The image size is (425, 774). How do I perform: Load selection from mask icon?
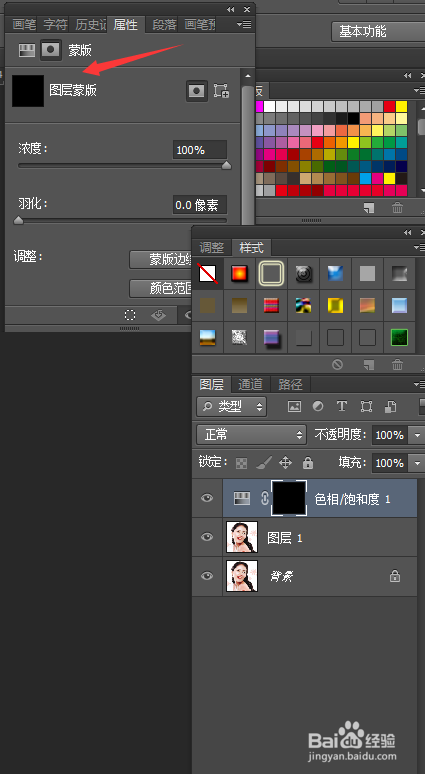click(130, 315)
